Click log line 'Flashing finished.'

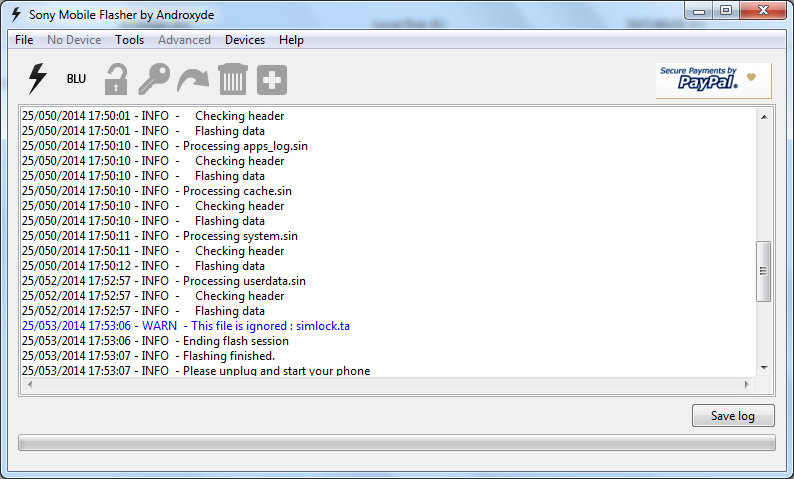point(148,356)
